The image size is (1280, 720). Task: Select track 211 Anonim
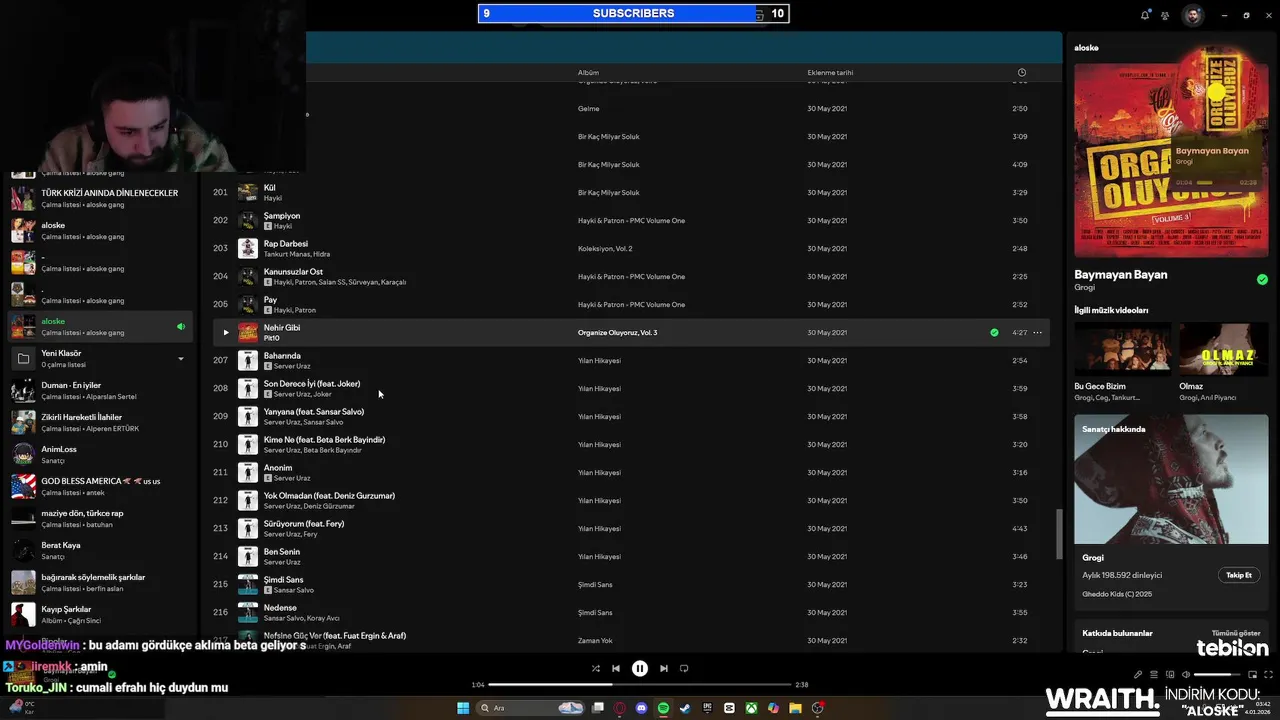point(630,472)
